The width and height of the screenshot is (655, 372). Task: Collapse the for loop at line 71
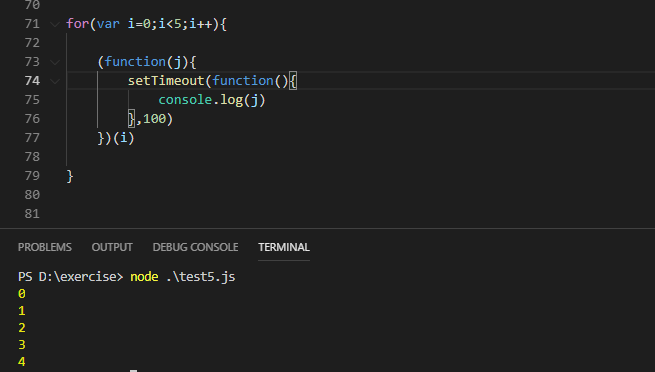pos(55,24)
